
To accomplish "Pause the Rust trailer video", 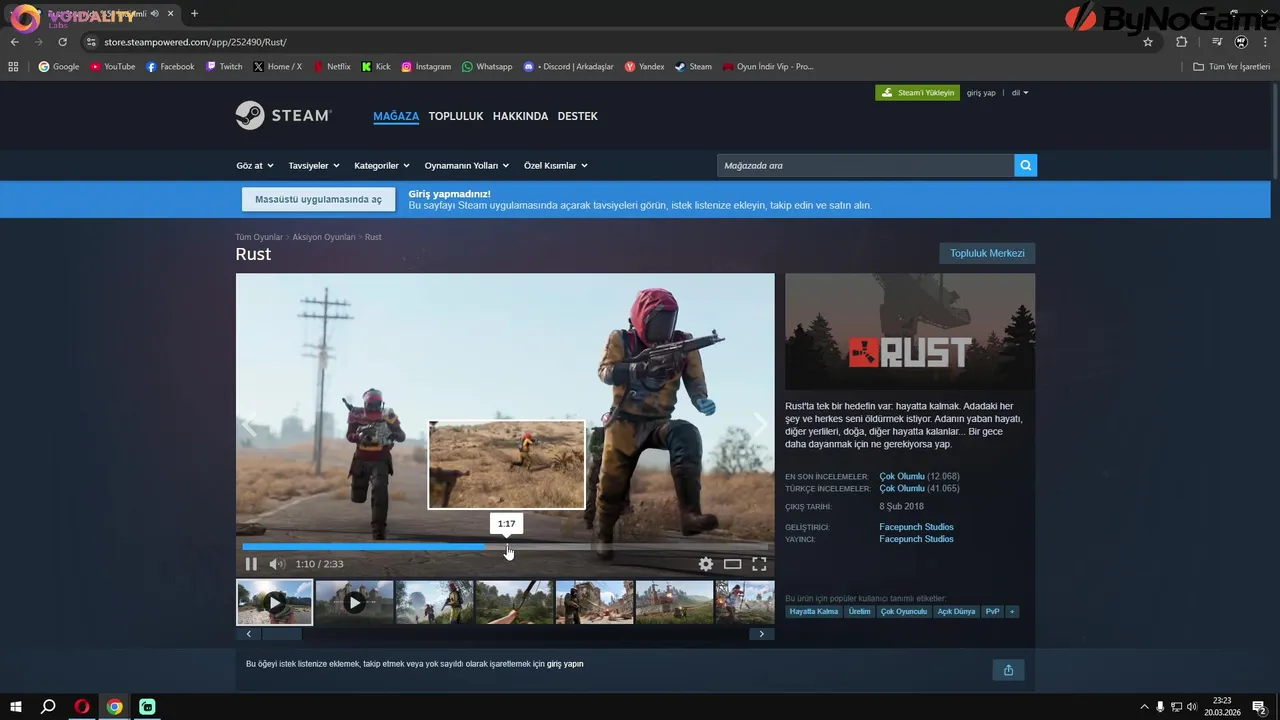I will click(x=251, y=564).
